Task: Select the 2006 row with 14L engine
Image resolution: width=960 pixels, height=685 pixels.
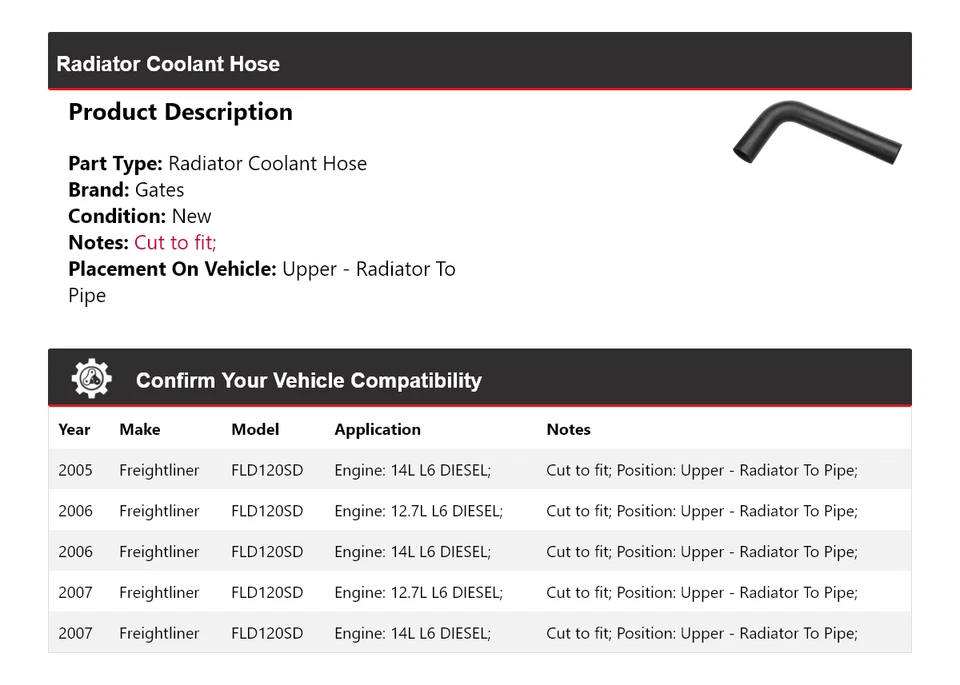Action: pyautogui.click(x=480, y=551)
